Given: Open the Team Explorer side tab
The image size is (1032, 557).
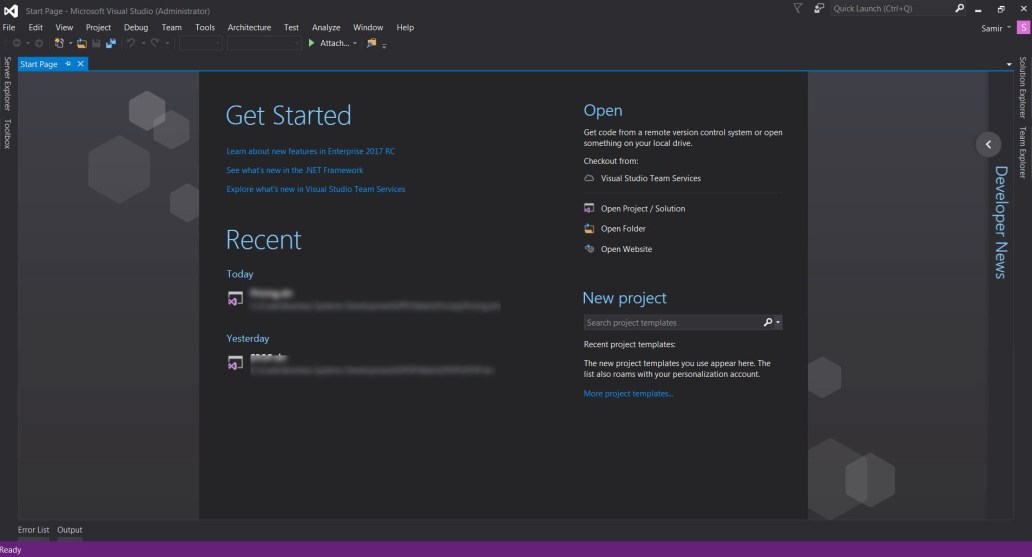Looking at the screenshot, I should point(1023,152).
